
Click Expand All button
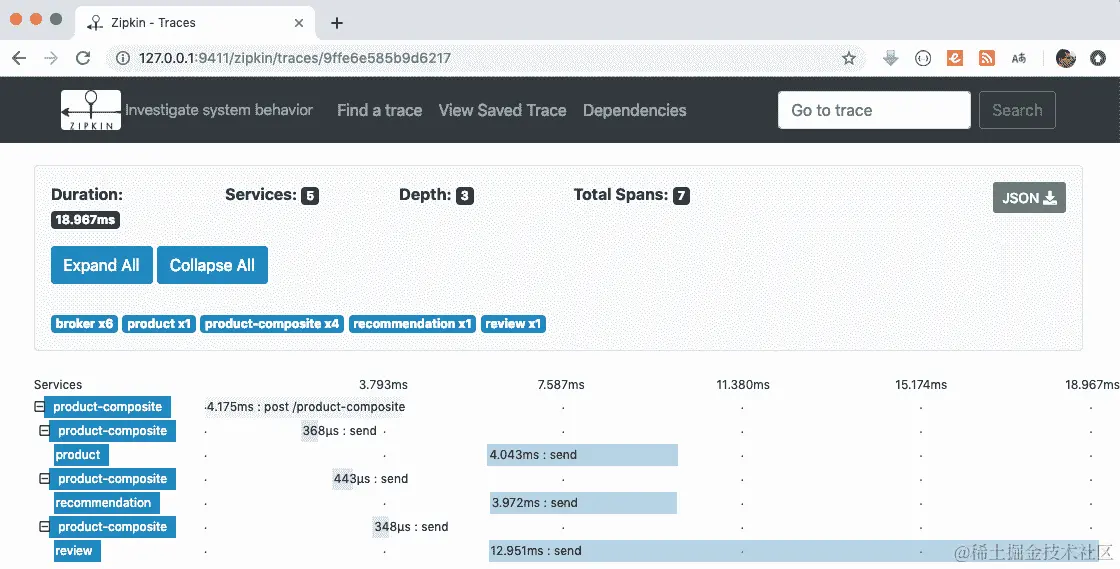point(101,265)
